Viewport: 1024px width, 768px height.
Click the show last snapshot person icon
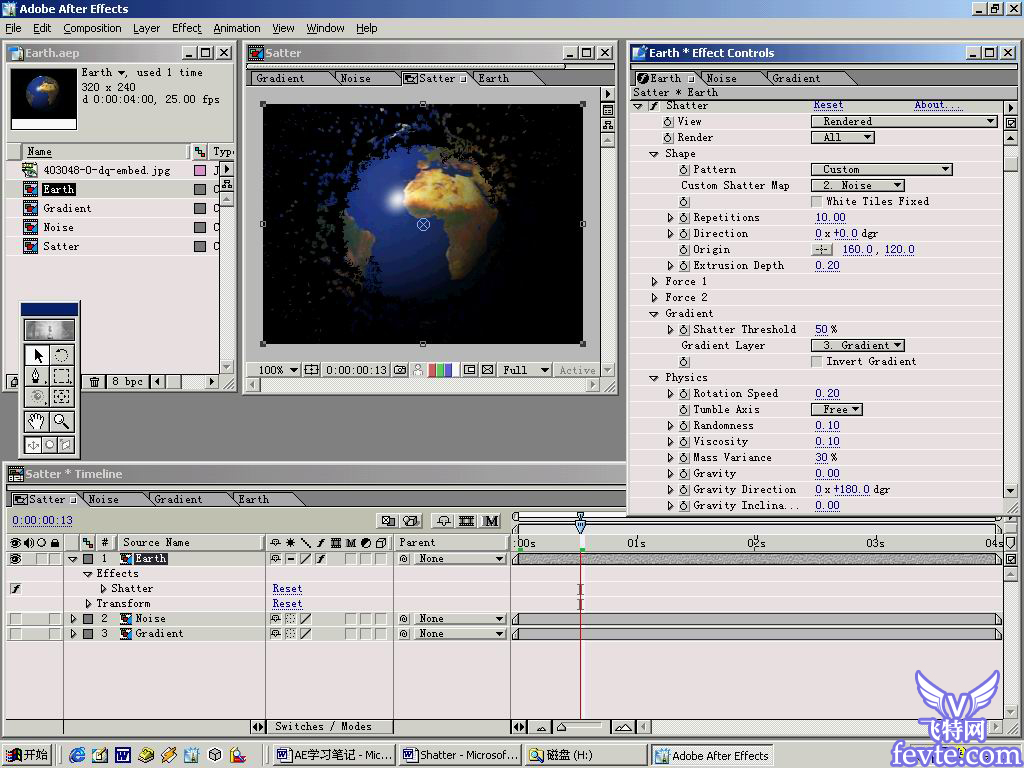point(418,370)
